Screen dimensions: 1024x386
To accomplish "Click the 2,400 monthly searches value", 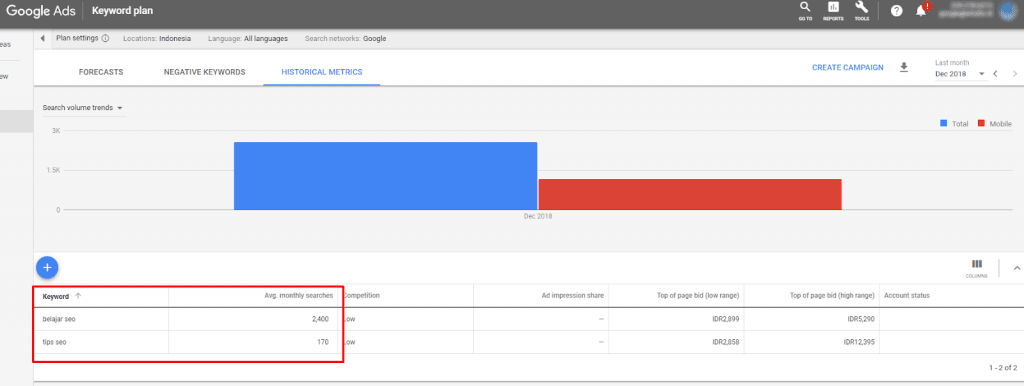I will (320, 319).
